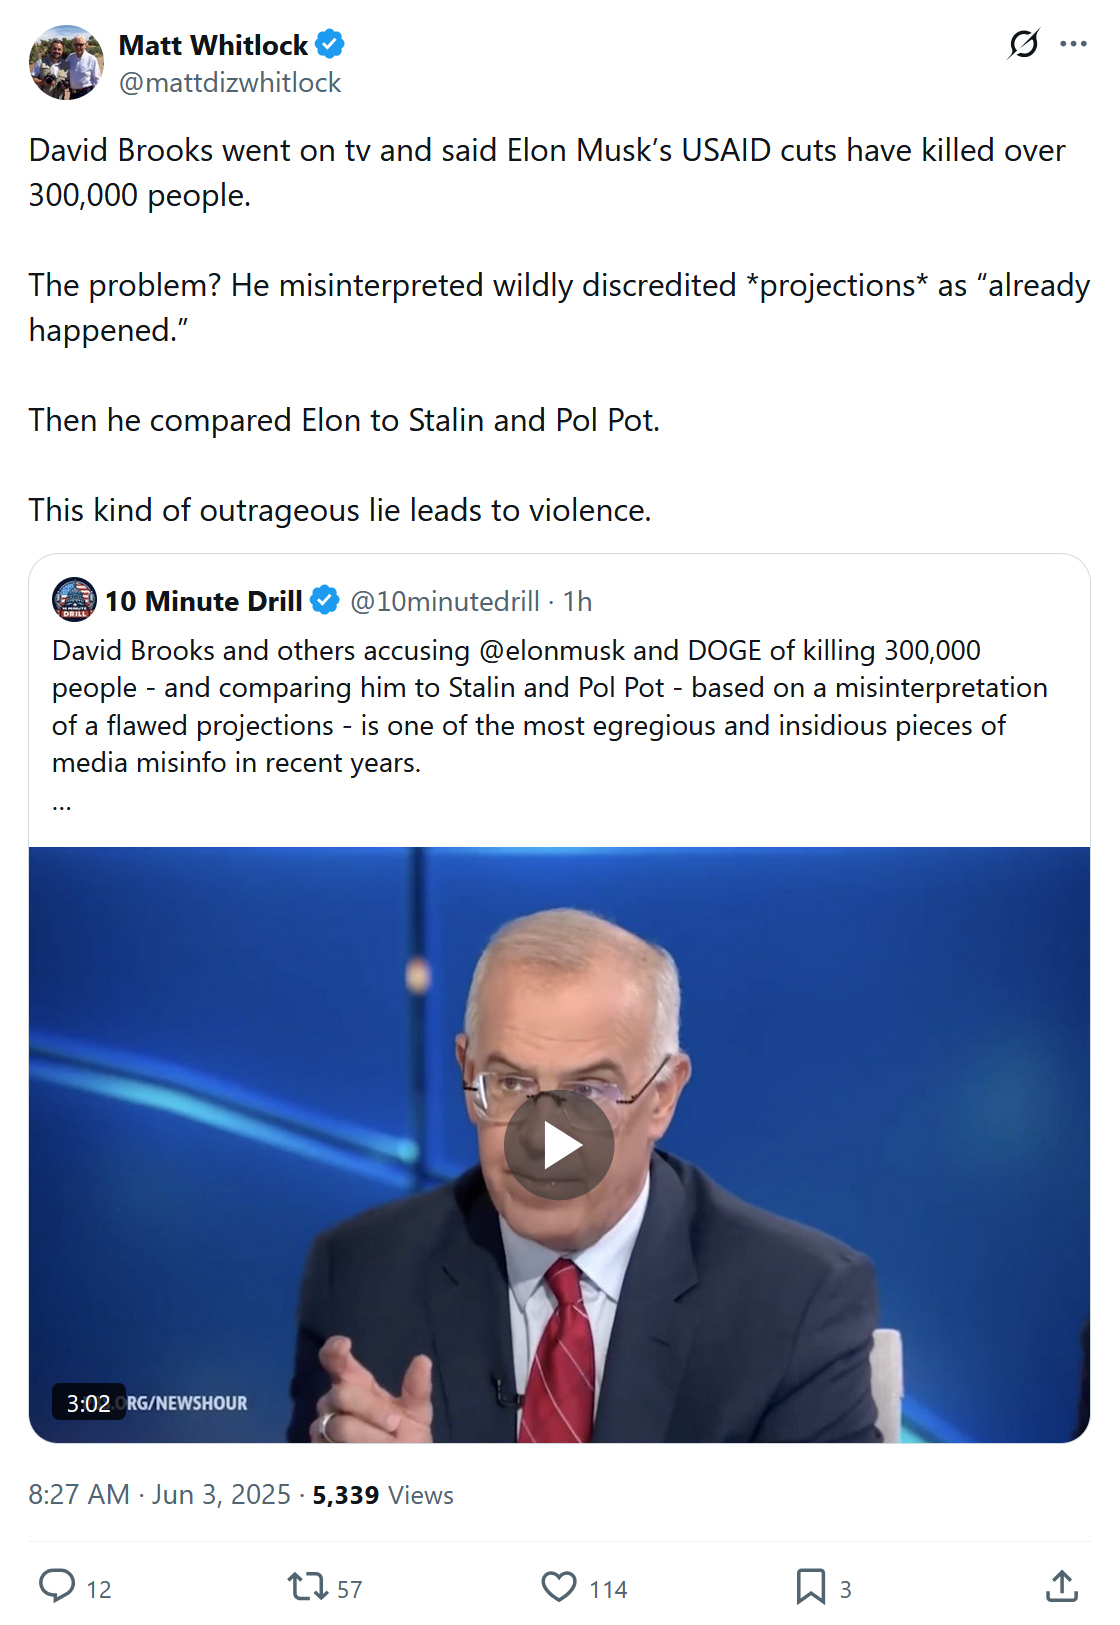Click the quoted post's 1h timestamp
The height and width of the screenshot is (1625, 1120).
(x=578, y=601)
